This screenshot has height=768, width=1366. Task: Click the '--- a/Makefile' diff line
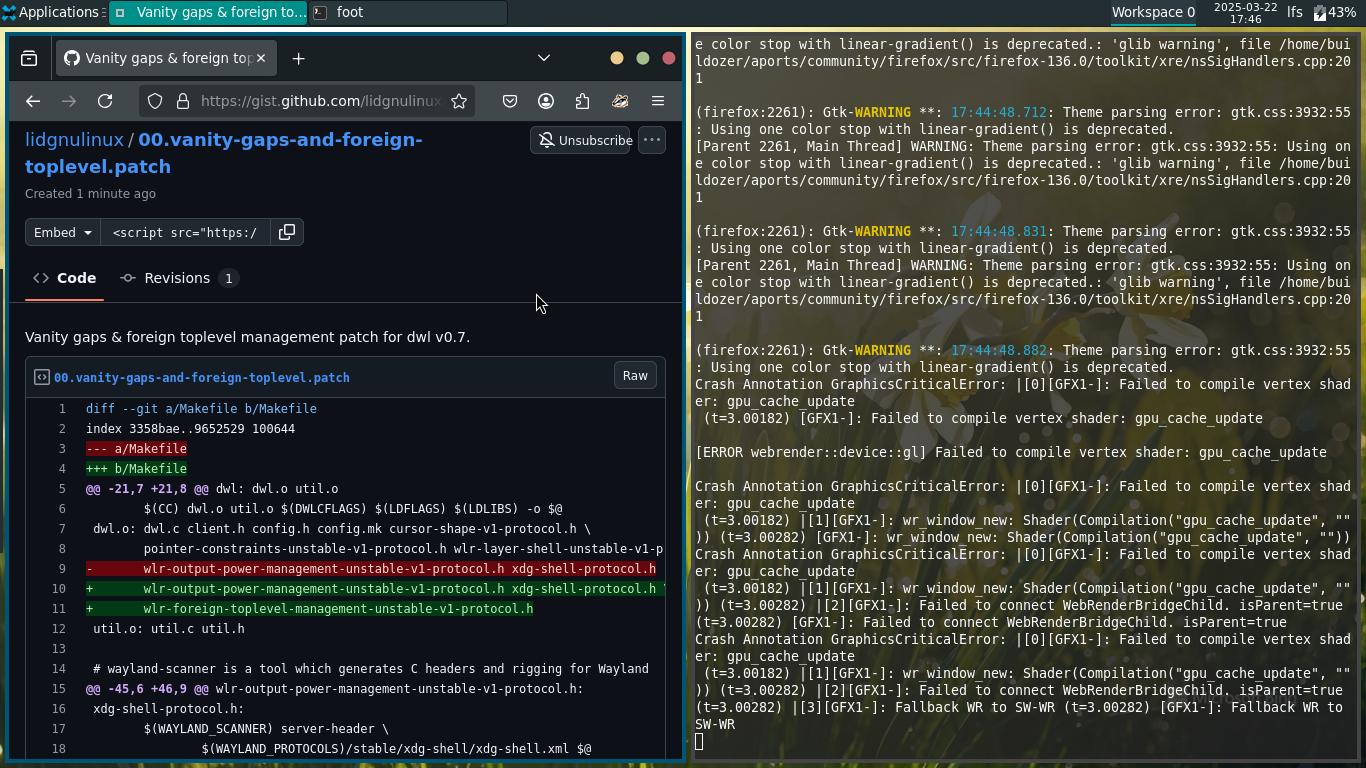click(x=137, y=449)
